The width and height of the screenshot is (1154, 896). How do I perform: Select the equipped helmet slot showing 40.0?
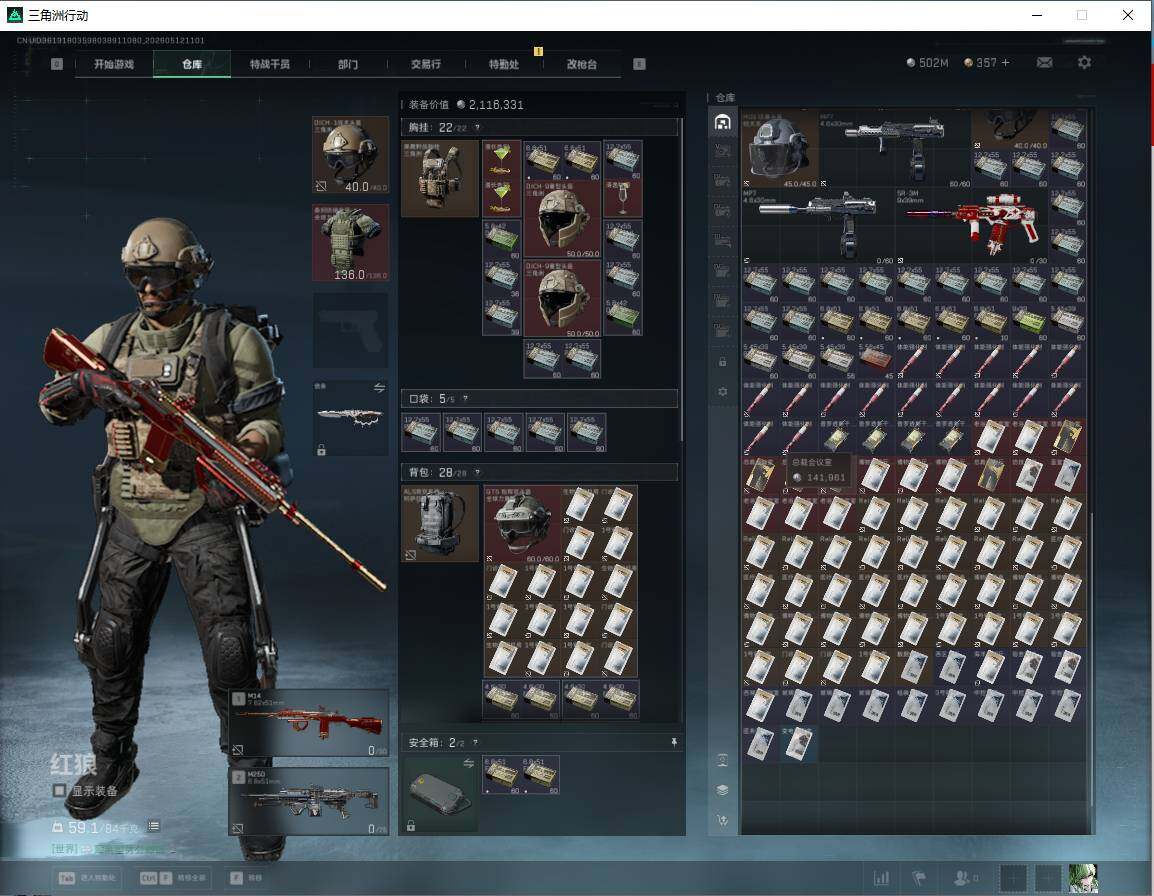(x=351, y=155)
